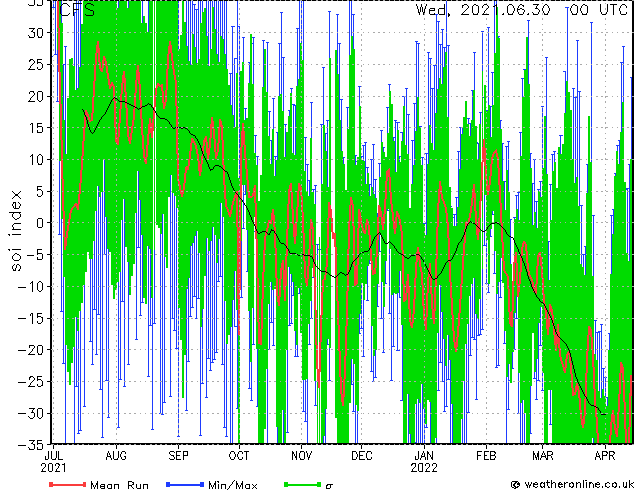Screen dimensions: 634x490
Task: Click the 'SEP' x-axis label
Action: 178,456
